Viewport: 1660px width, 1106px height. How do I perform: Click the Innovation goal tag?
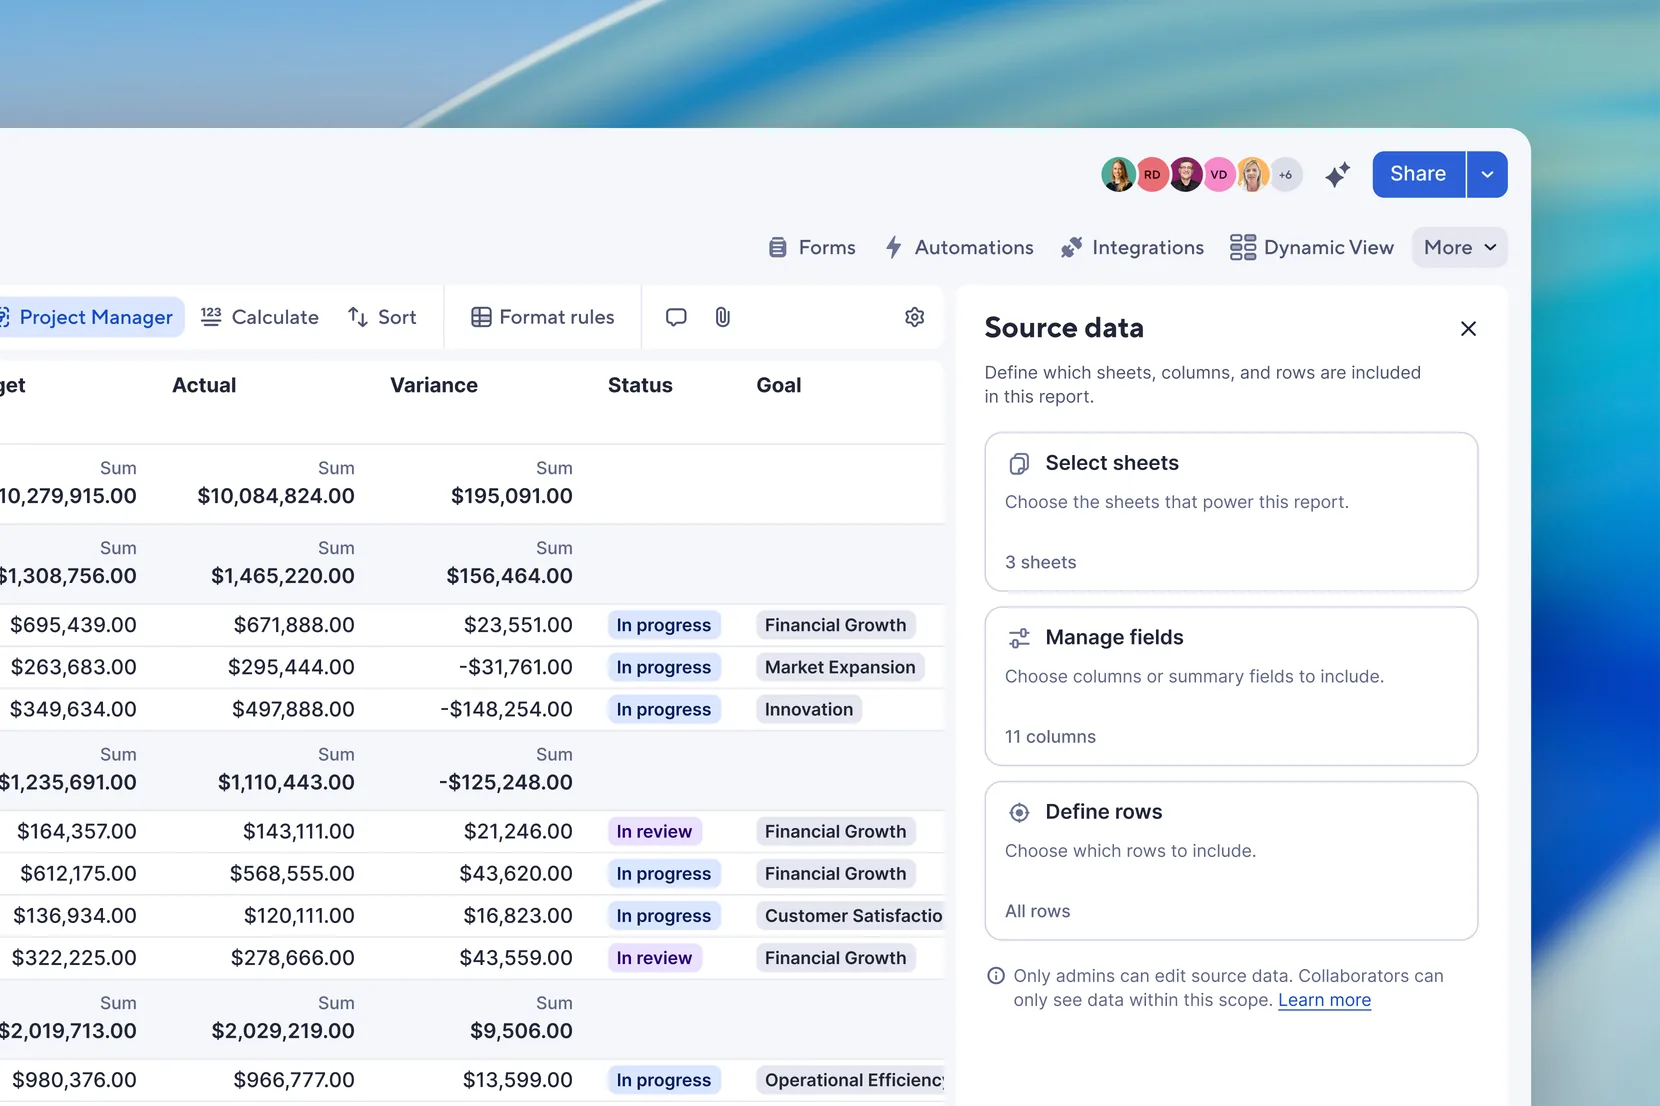pyautogui.click(x=809, y=709)
